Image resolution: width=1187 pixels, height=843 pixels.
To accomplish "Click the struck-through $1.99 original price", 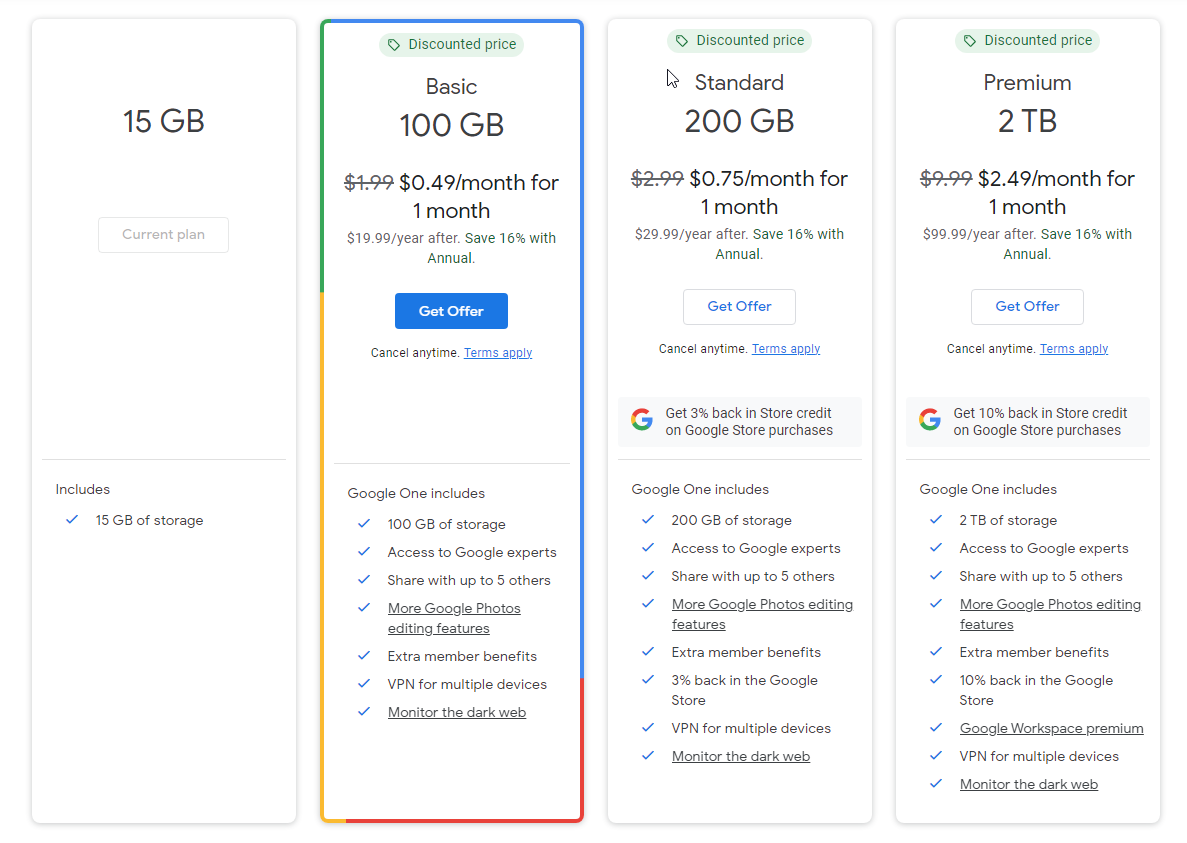I will [369, 182].
